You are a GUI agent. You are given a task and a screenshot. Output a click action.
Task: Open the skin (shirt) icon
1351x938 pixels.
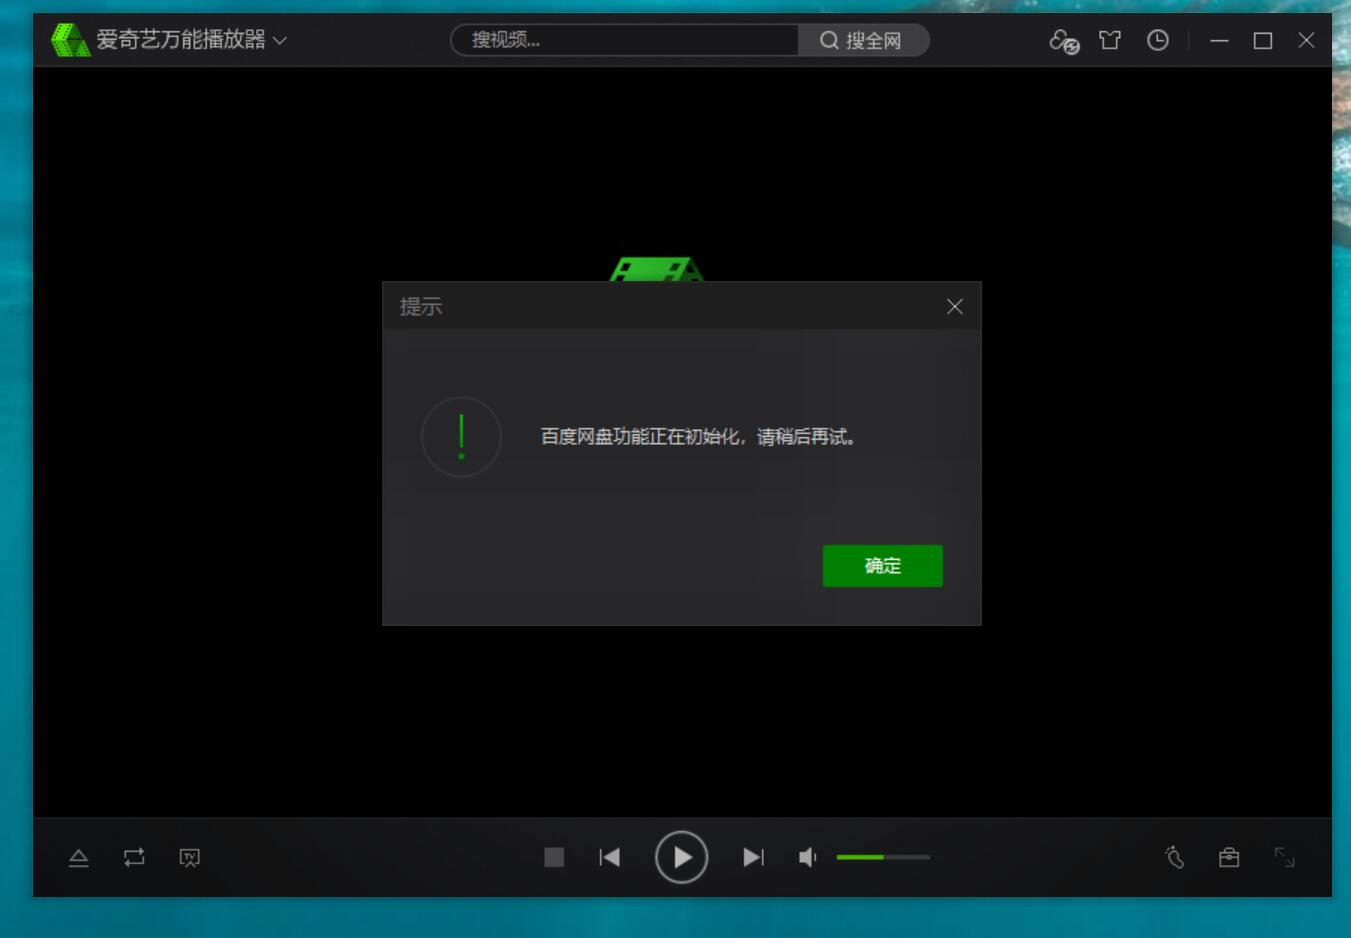[1110, 40]
